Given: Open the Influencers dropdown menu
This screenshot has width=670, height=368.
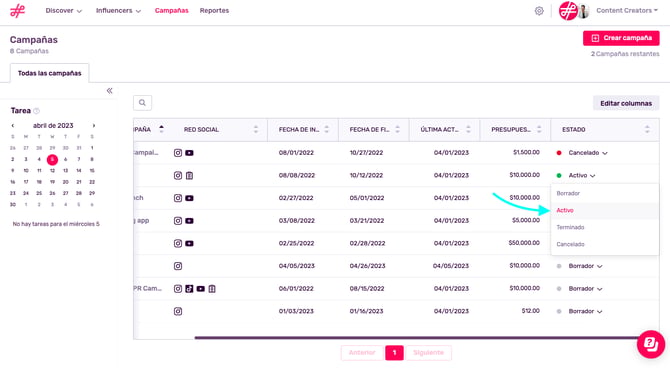Looking at the screenshot, I should (x=118, y=11).
